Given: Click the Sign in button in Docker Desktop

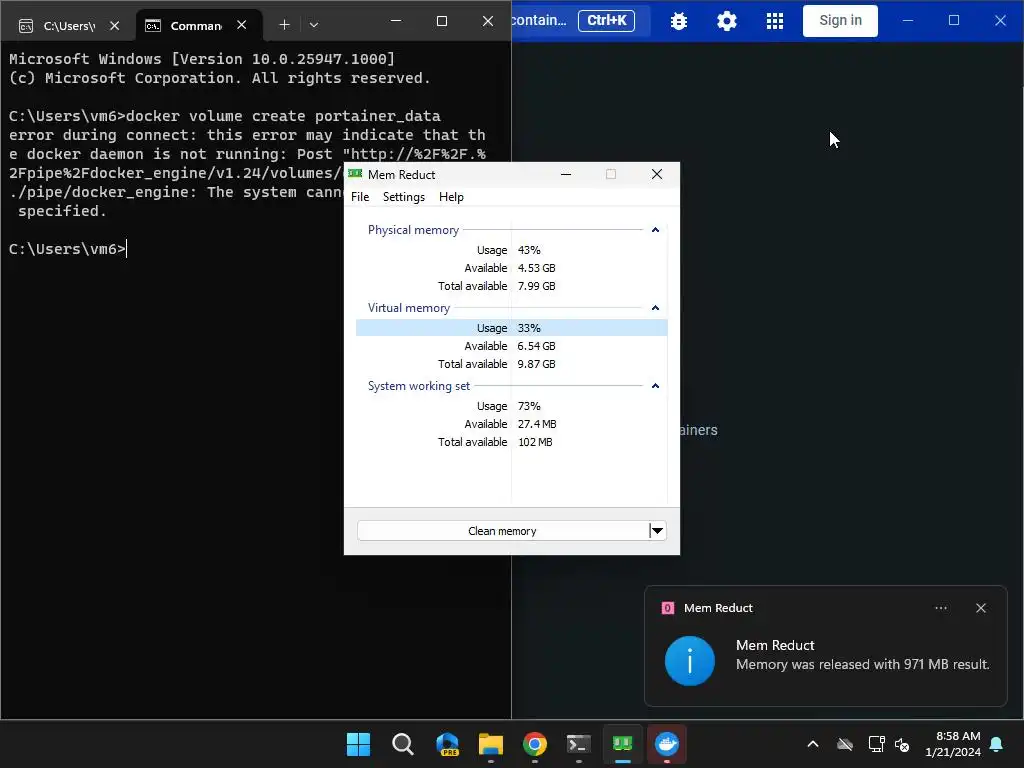Looking at the screenshot, I should pyautogui.click(x=840, y=20).
